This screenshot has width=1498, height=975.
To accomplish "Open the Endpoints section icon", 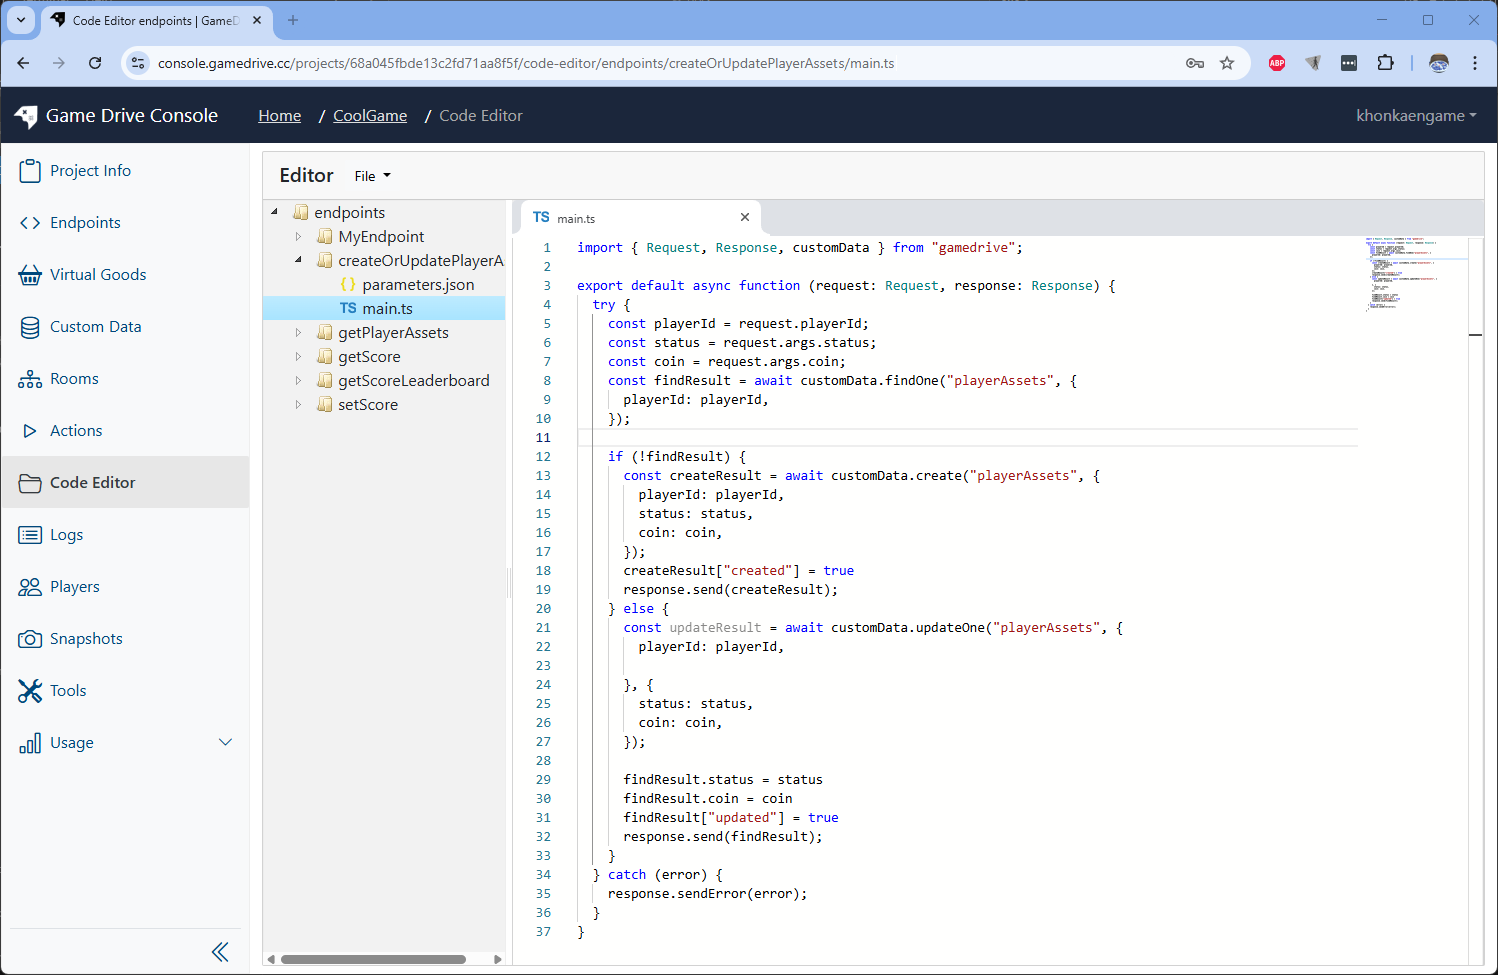I will pos(30,222).
